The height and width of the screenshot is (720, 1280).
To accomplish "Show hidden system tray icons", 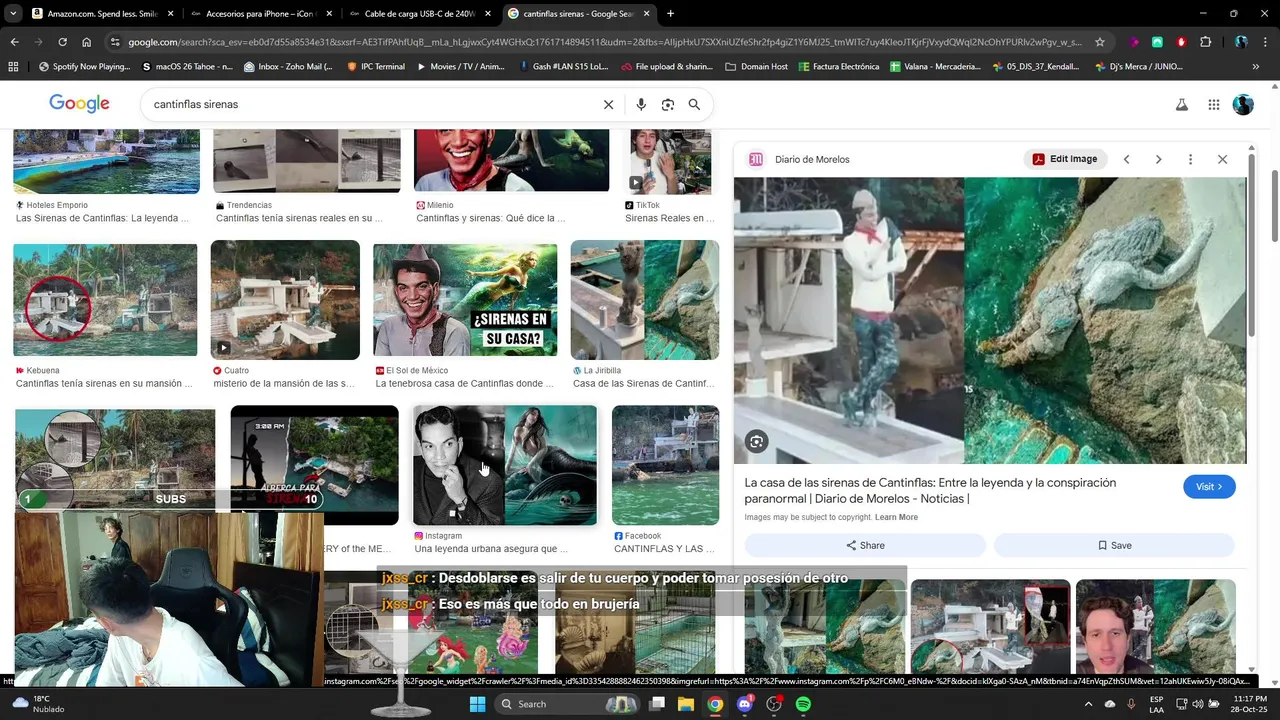I will 1089,704.
